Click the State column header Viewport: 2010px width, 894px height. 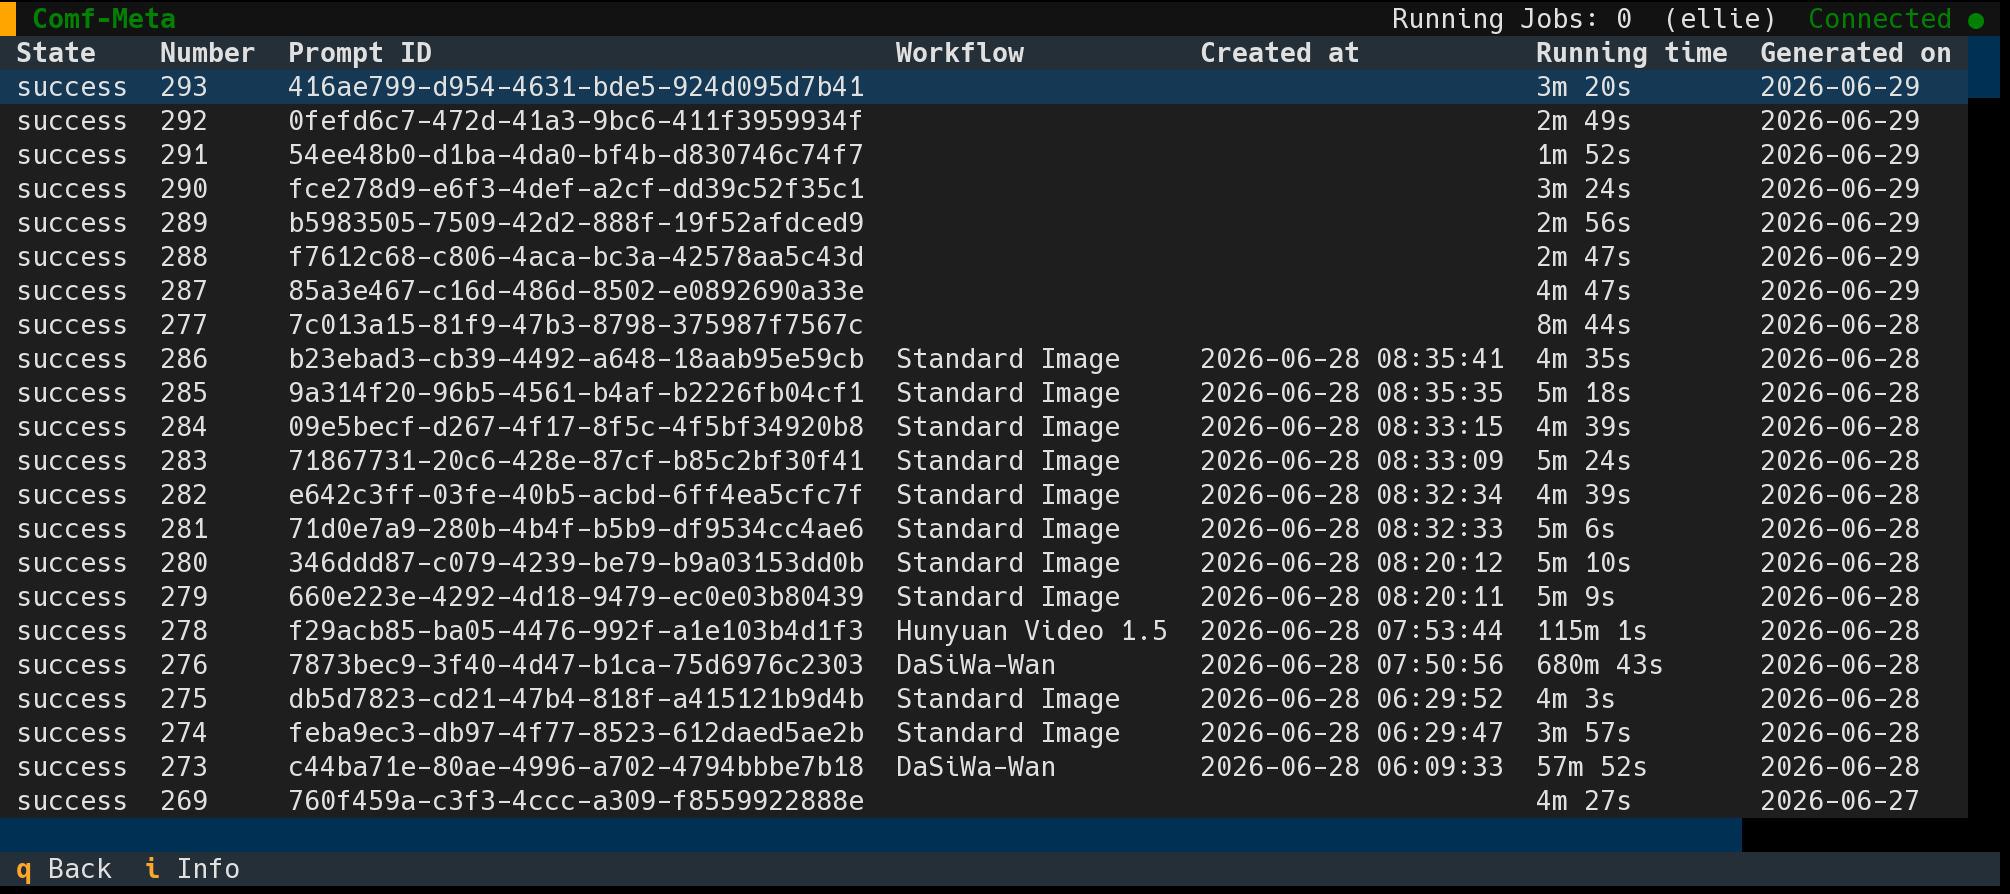click(x=56, y=53)
